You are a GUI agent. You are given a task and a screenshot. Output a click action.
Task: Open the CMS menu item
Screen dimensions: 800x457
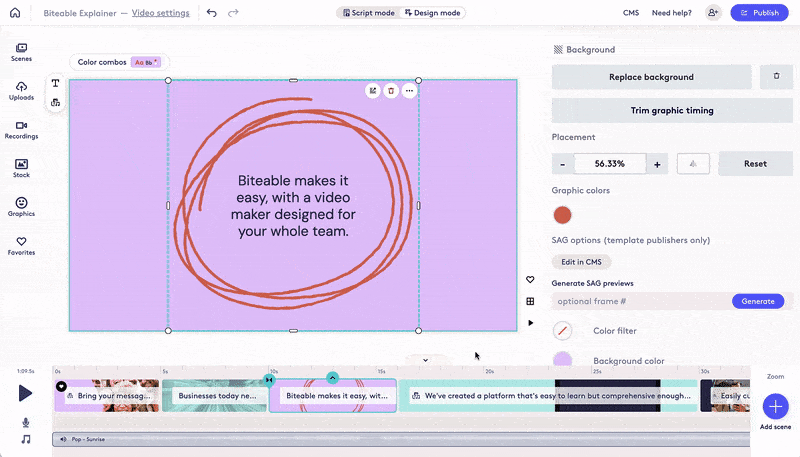click(x=631, y=13)
